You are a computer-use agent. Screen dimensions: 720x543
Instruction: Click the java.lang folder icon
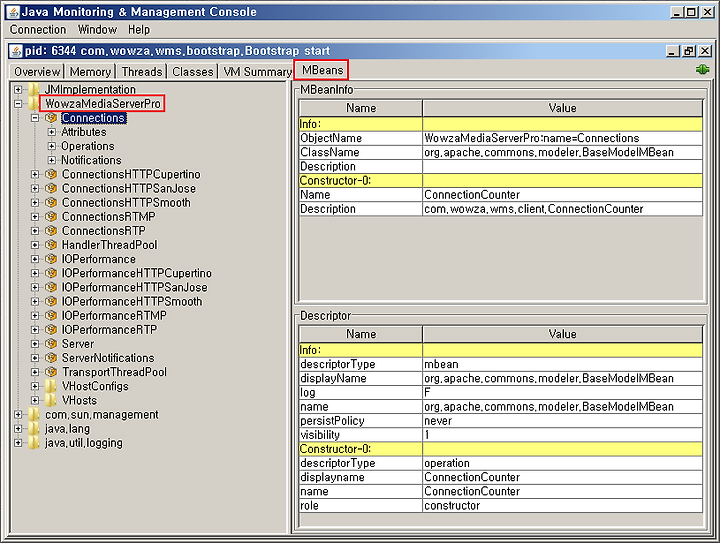34,429
